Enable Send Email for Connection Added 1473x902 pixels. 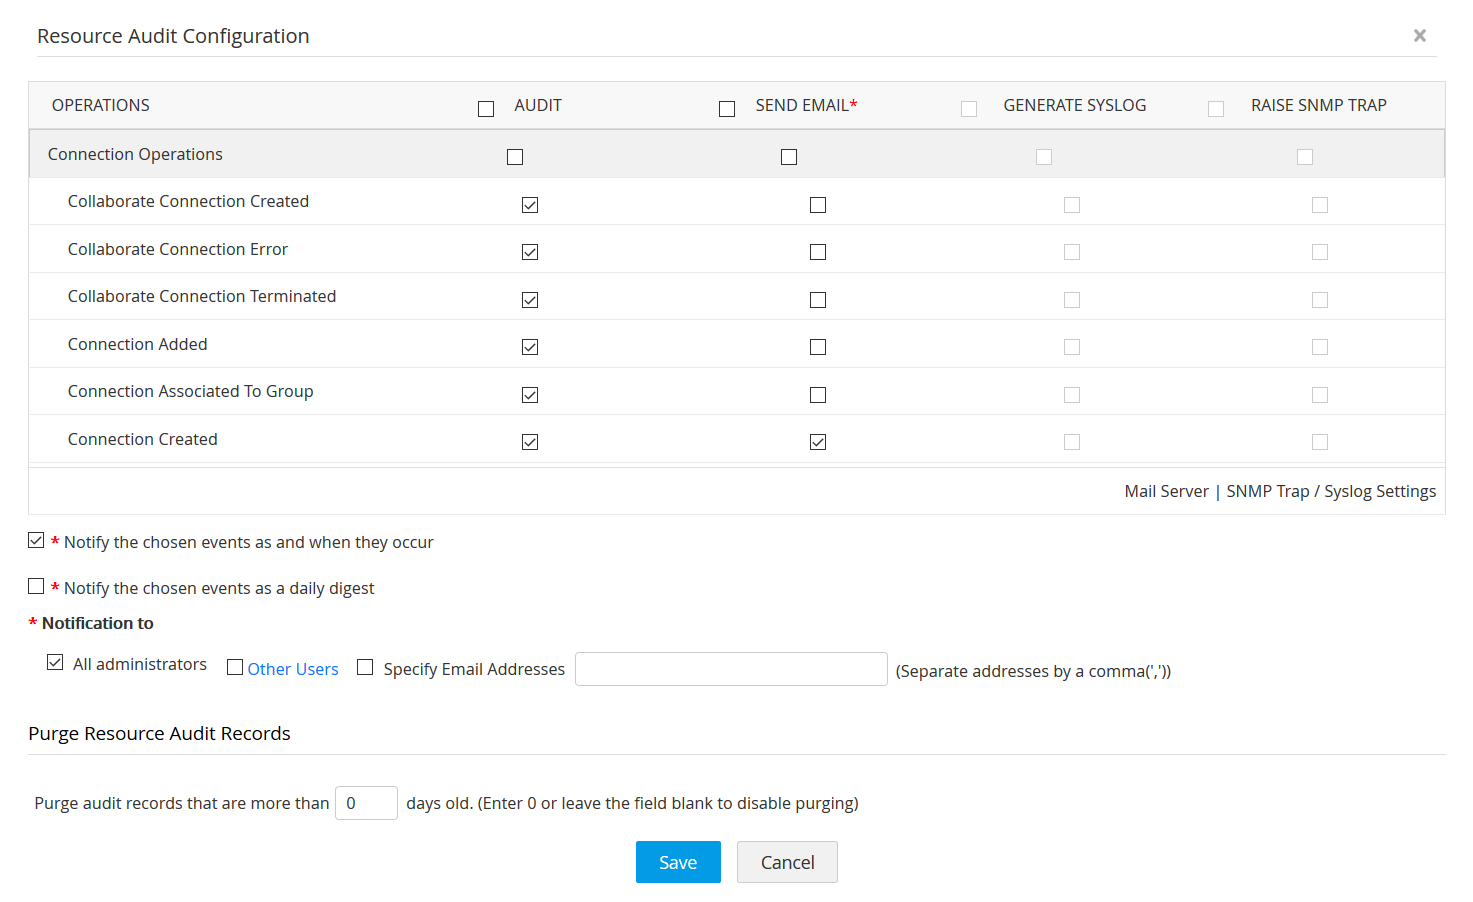[x=818, y=346]
